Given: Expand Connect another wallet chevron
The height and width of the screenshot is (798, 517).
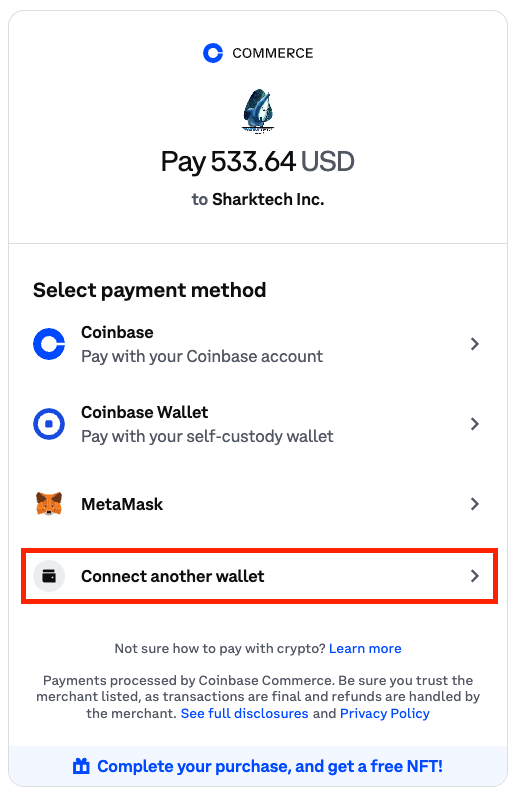Looking at the screenshot, I should (x=475, y=576).
